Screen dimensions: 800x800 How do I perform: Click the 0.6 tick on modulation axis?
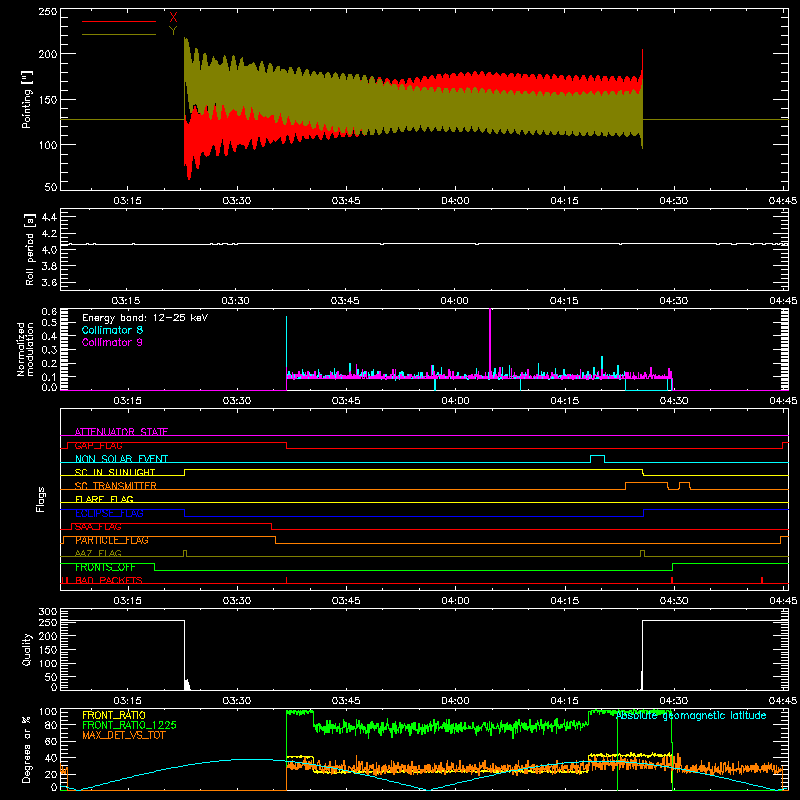(49, 311)
